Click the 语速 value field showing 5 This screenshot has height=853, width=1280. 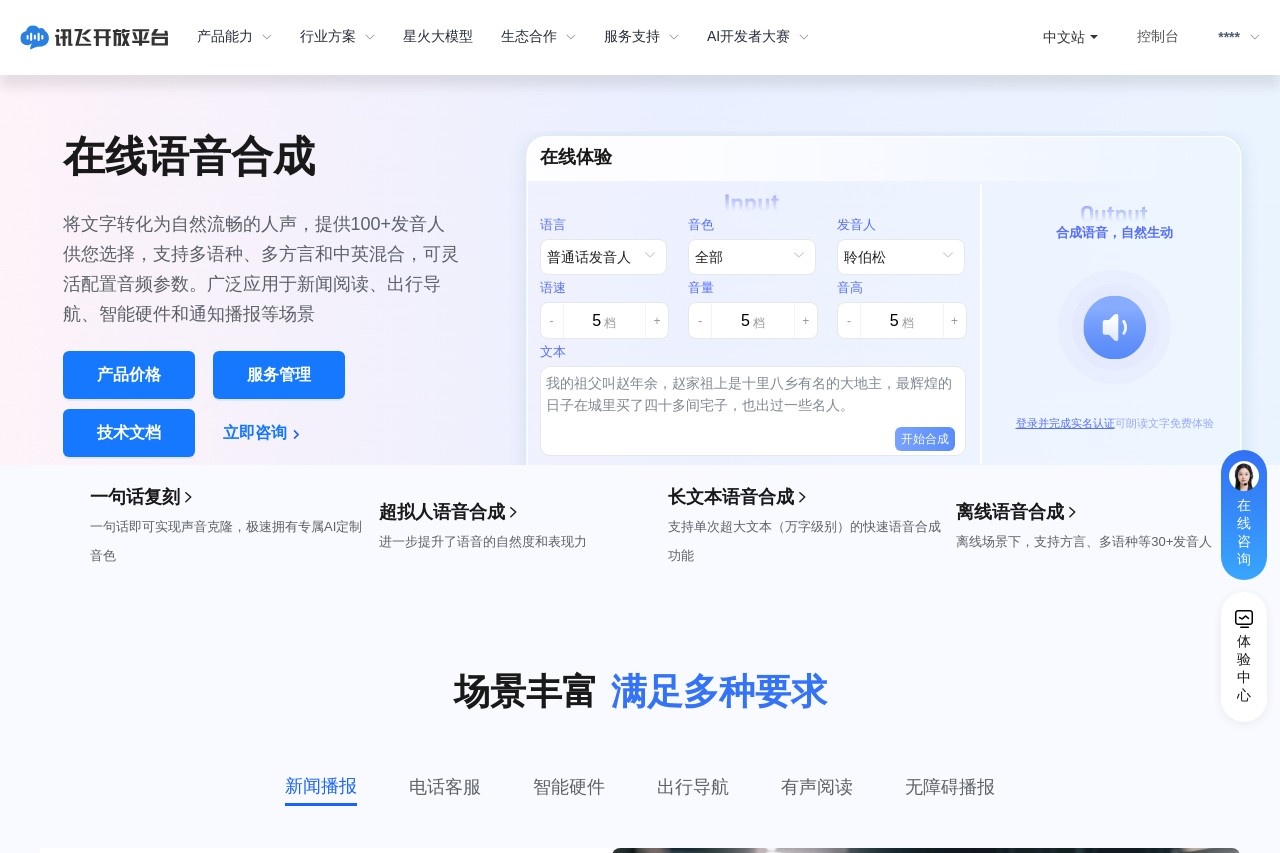coord(605,321)
